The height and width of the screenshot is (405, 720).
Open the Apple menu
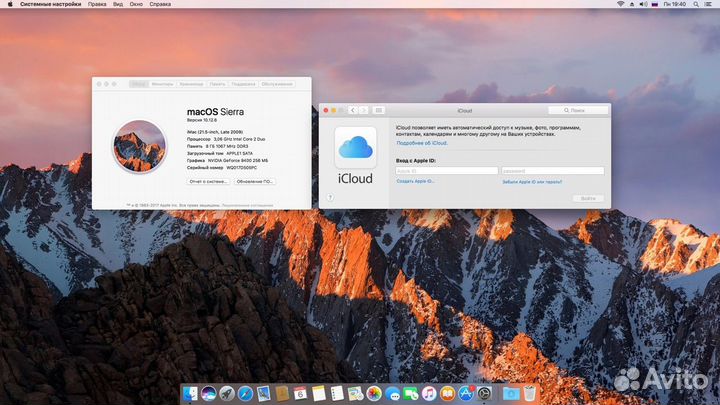pyautogui.click(x=10, y=4)
